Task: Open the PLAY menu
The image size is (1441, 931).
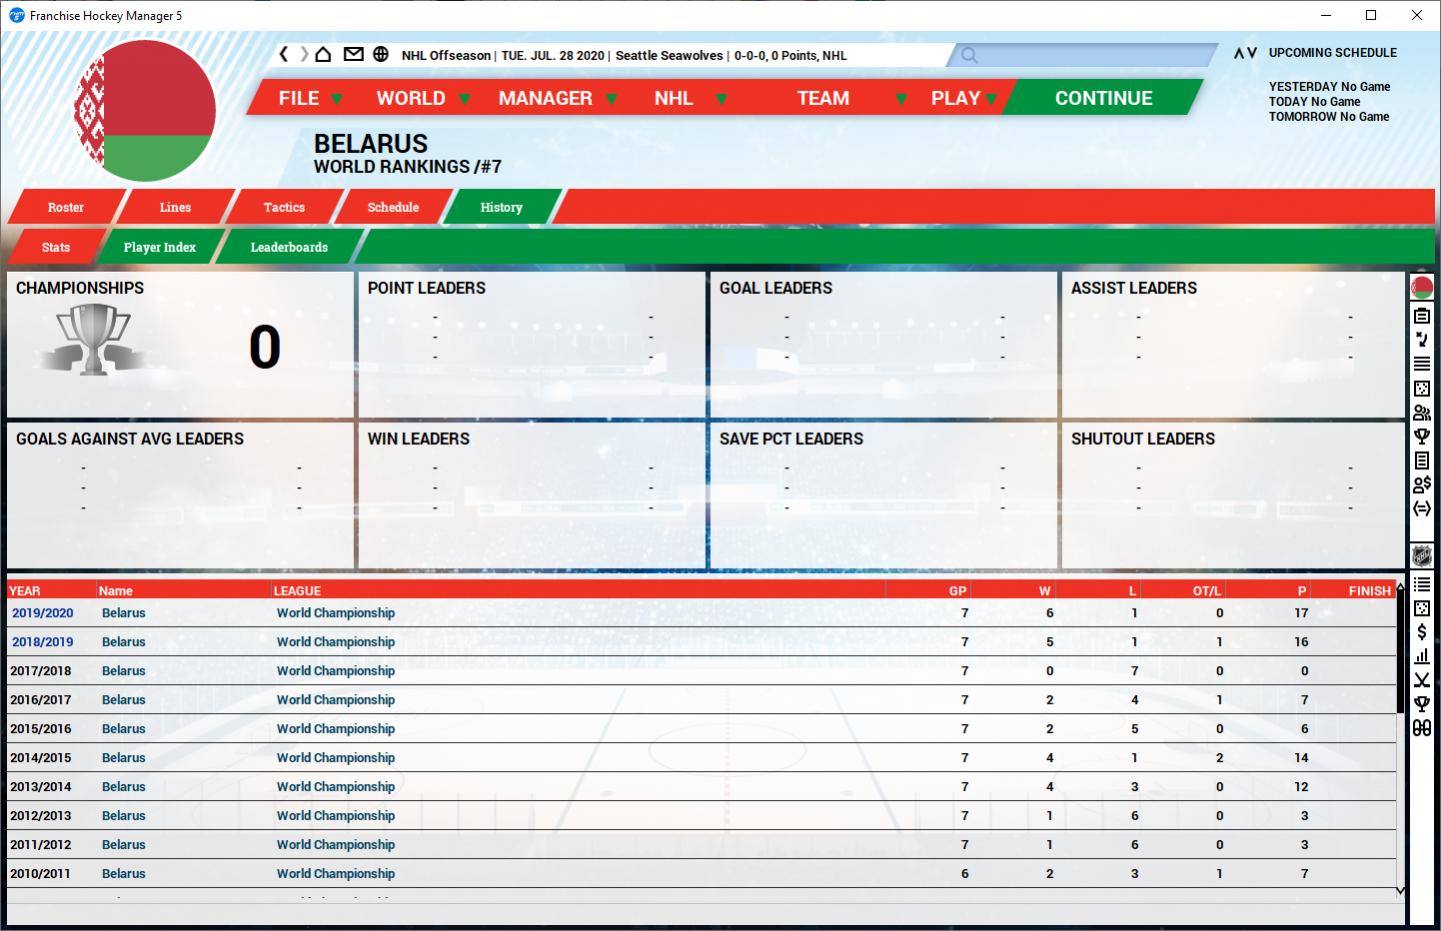Action: tap(956, 98)
